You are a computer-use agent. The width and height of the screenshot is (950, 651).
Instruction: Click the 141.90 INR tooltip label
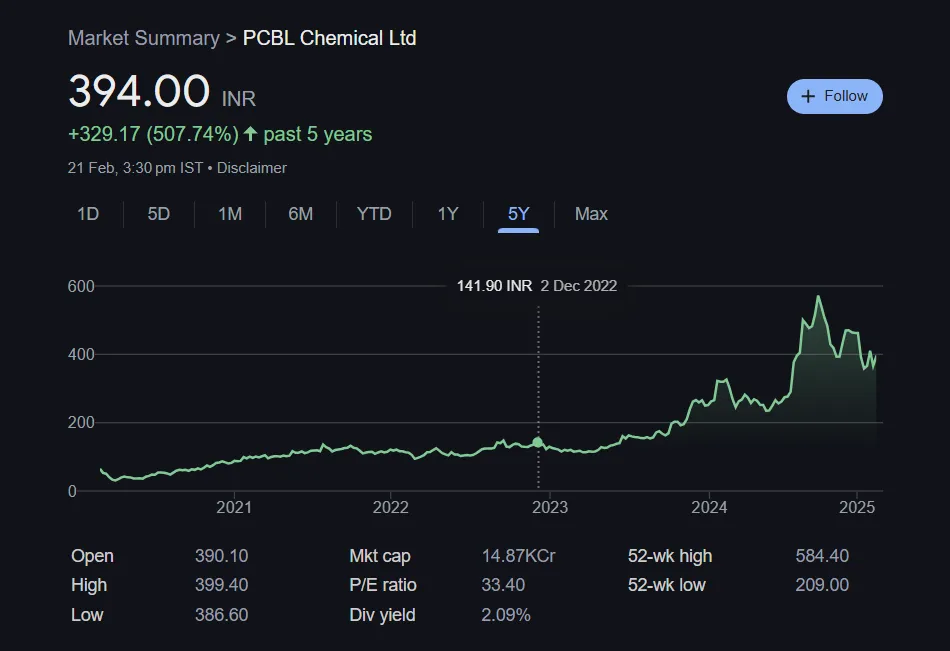tap(494, 285)
